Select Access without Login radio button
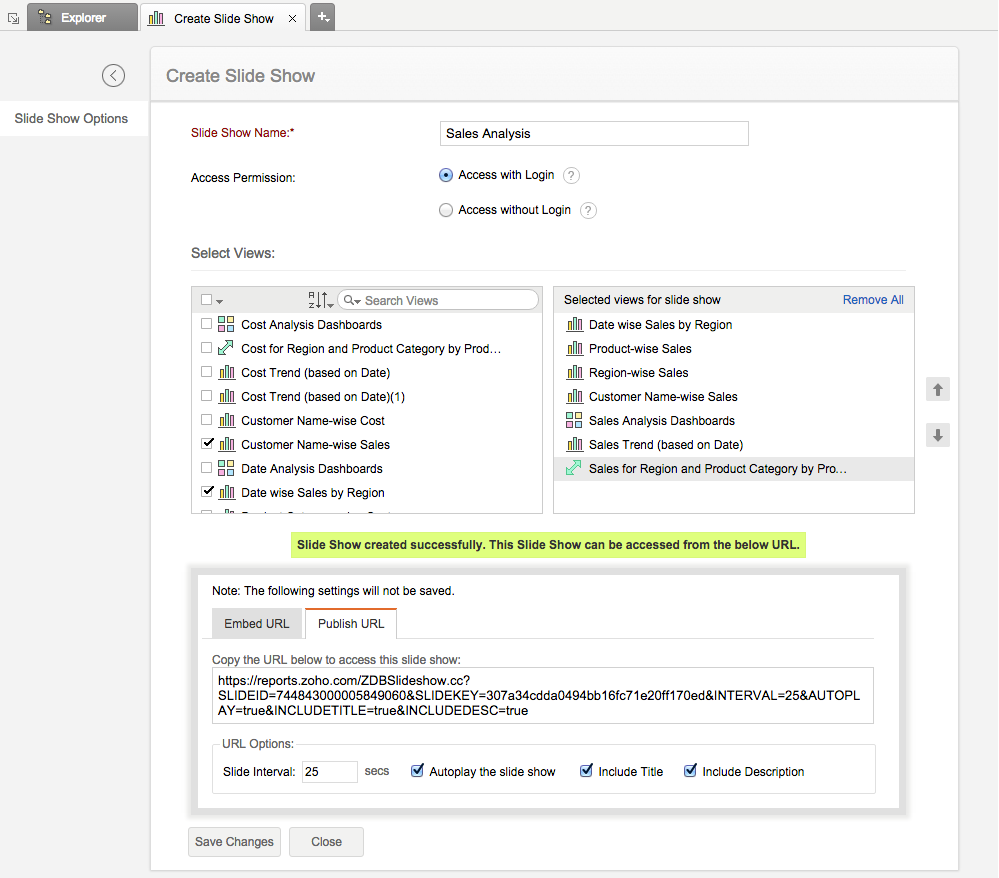Image resolution: width=999 pixels, height=878 pixels. pos(446,211)
